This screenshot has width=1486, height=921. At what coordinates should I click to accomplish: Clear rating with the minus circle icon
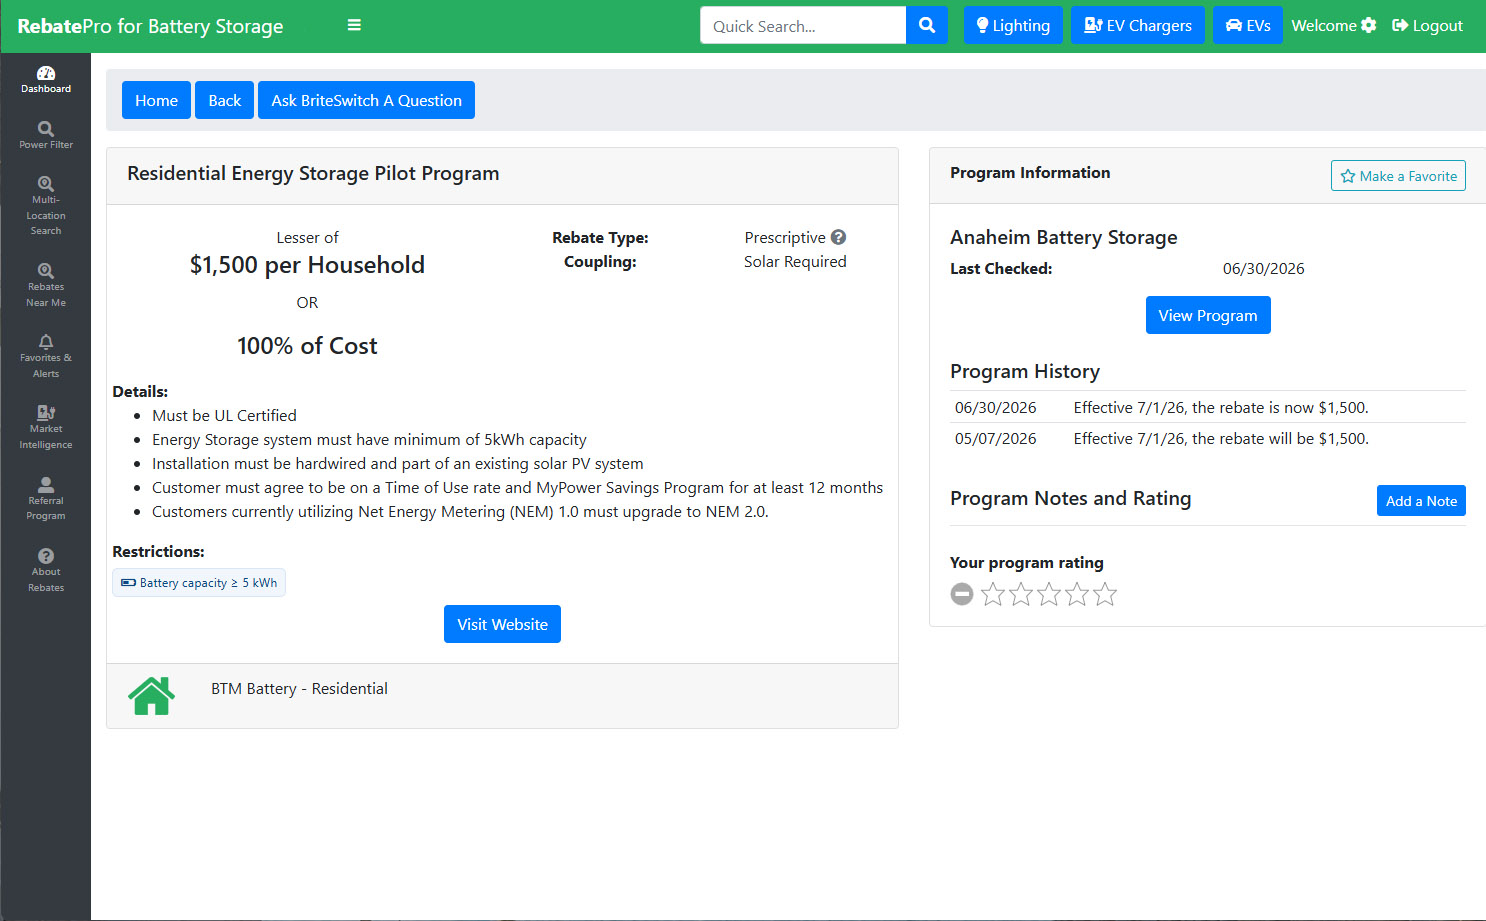click(961, 594)
